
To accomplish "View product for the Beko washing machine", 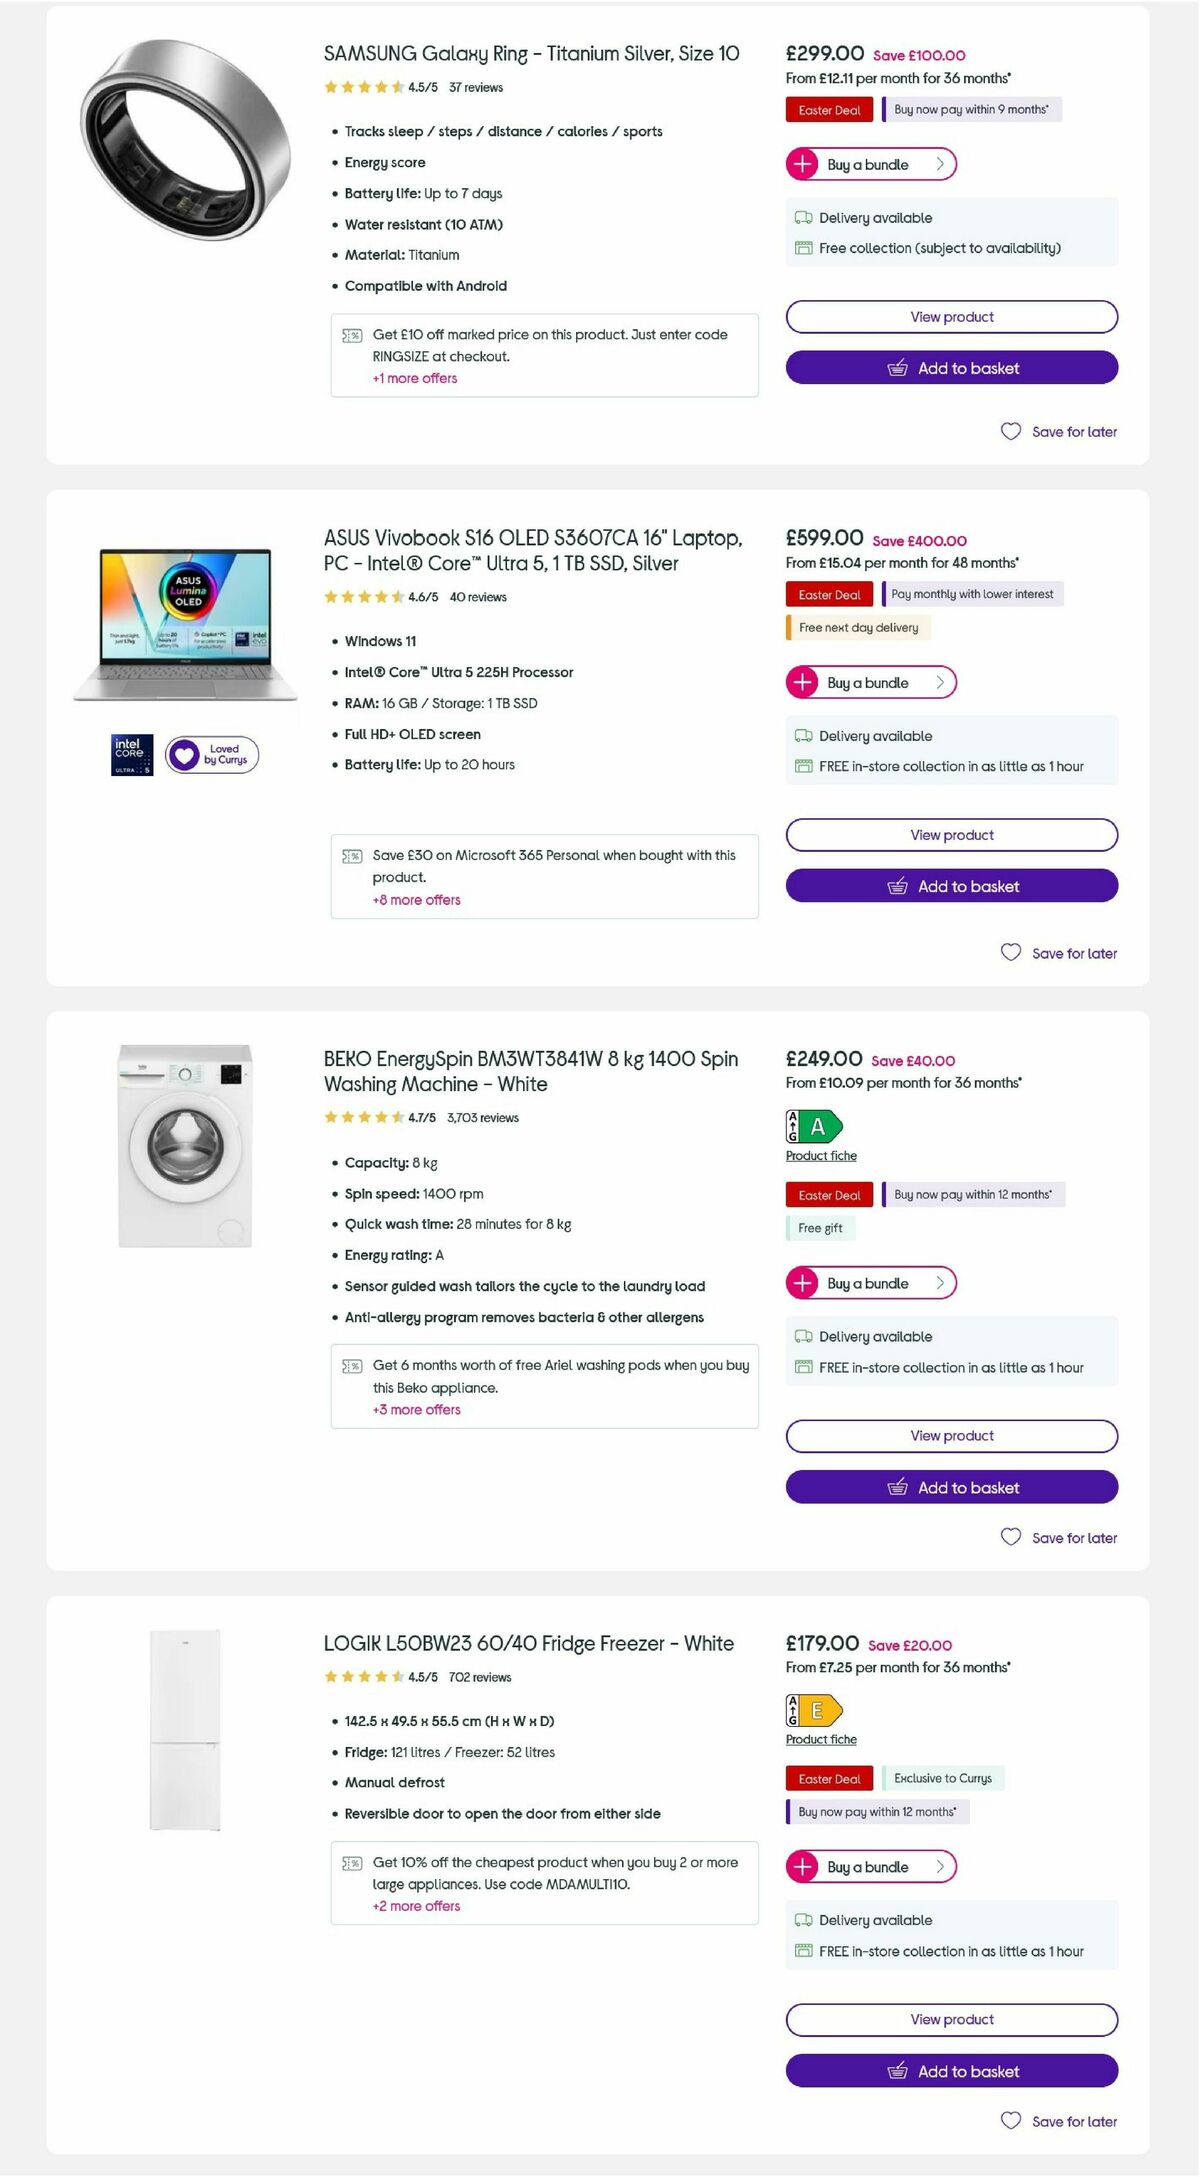I will click(951, 1435).
